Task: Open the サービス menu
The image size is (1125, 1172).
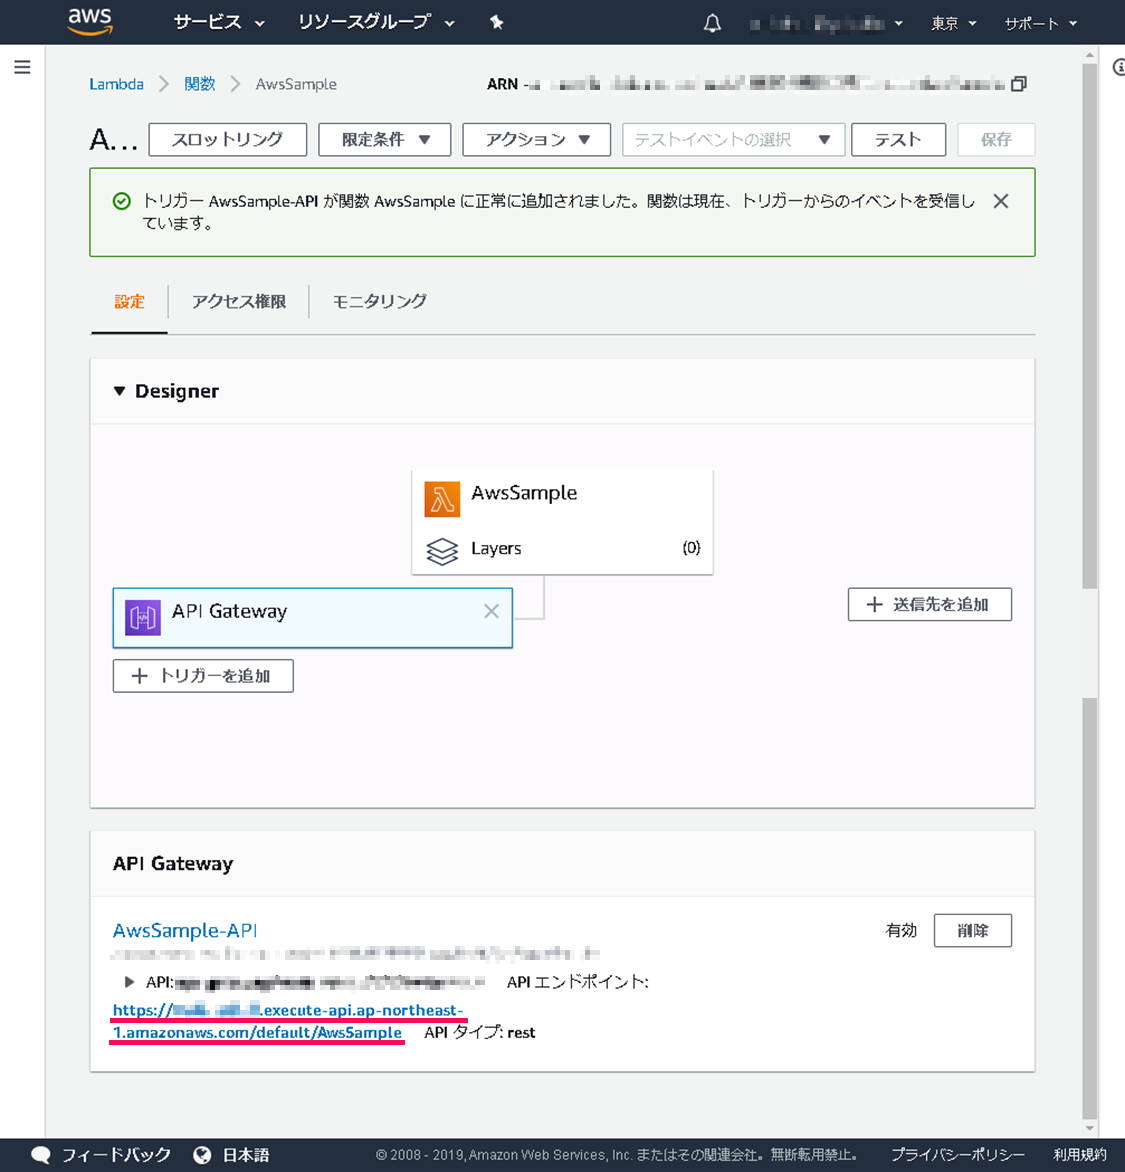Action: click(219, 22)
